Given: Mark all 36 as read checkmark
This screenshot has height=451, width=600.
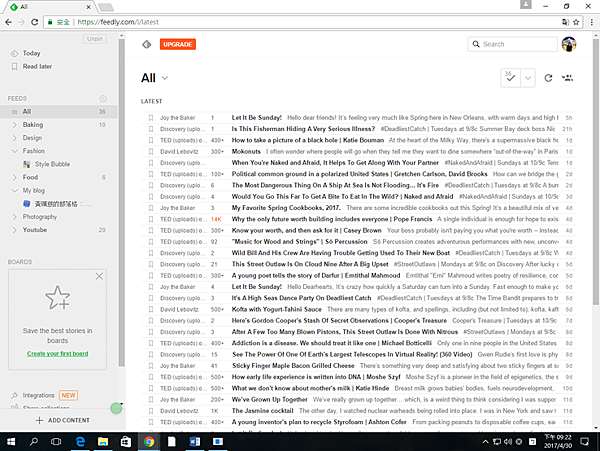Looking at the screenshot, I should click(x=510, y=78).
